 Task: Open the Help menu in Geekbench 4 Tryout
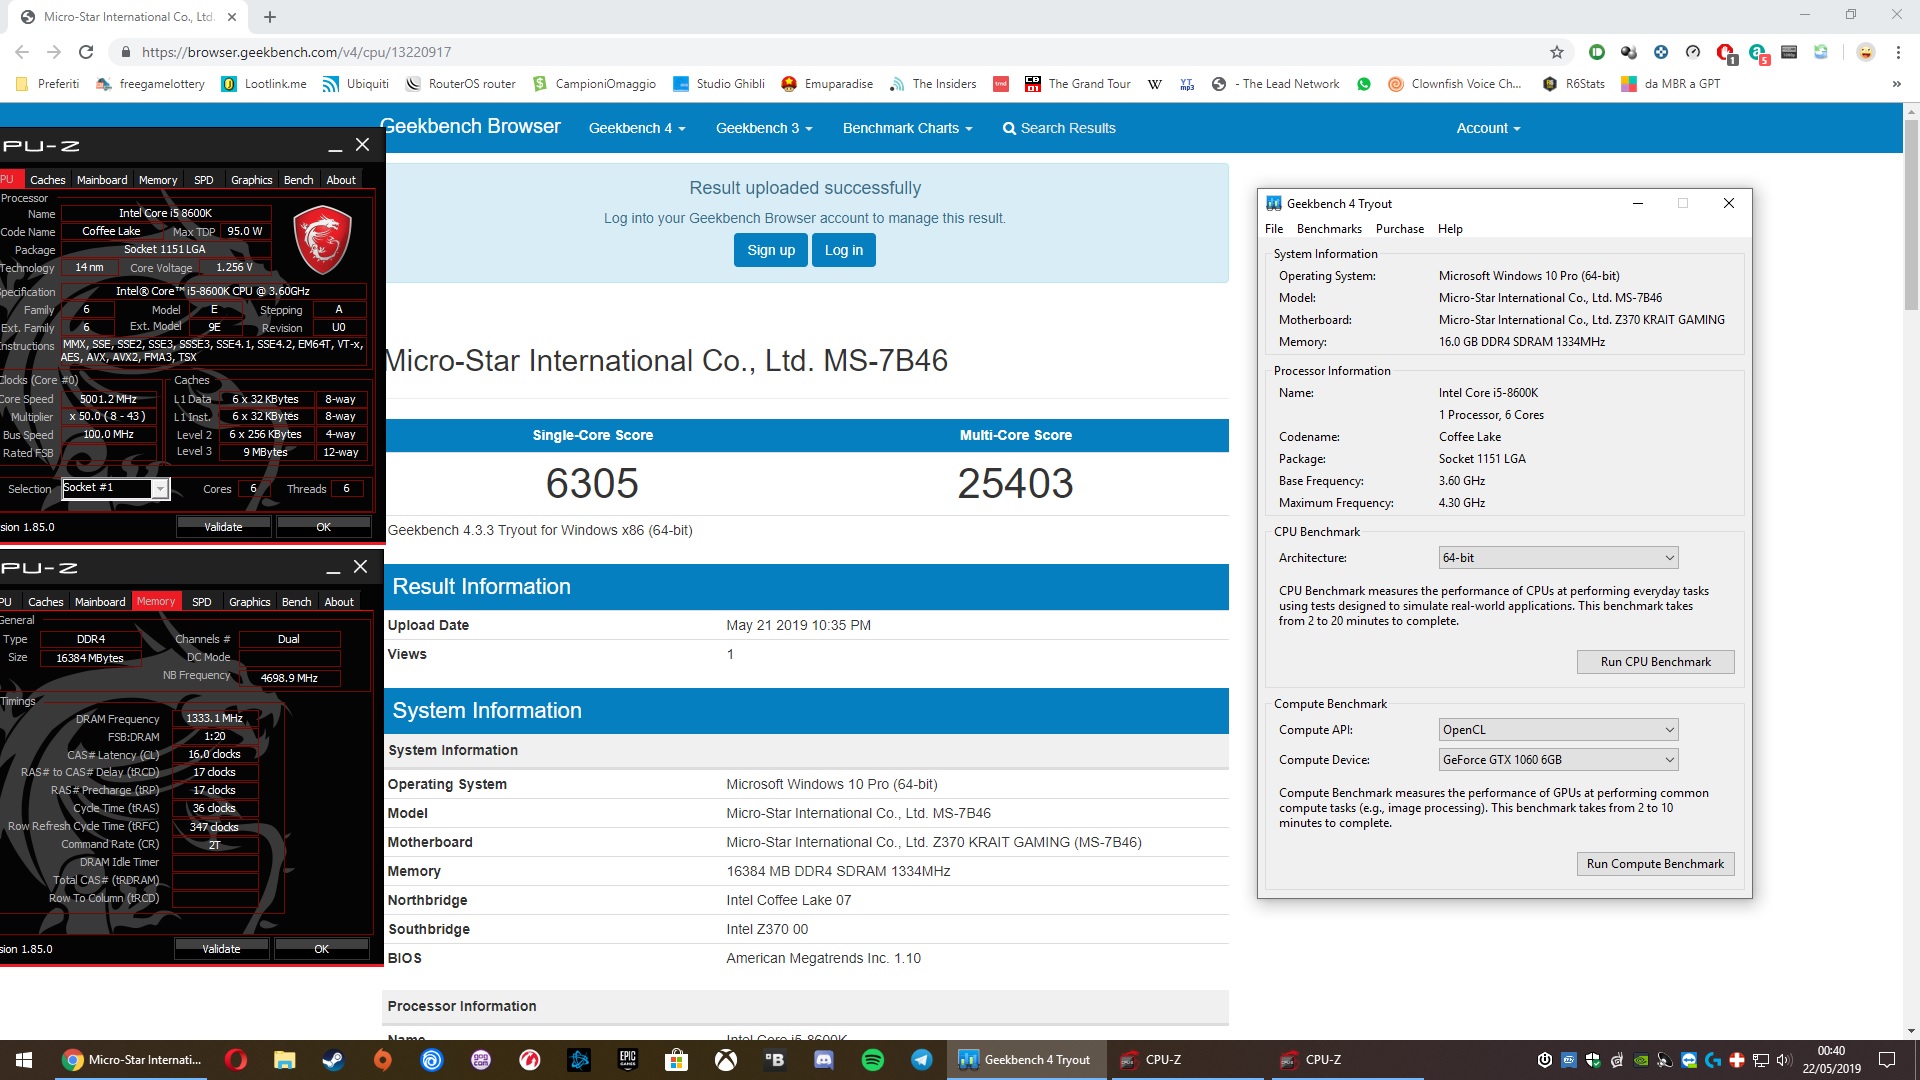1450,229
